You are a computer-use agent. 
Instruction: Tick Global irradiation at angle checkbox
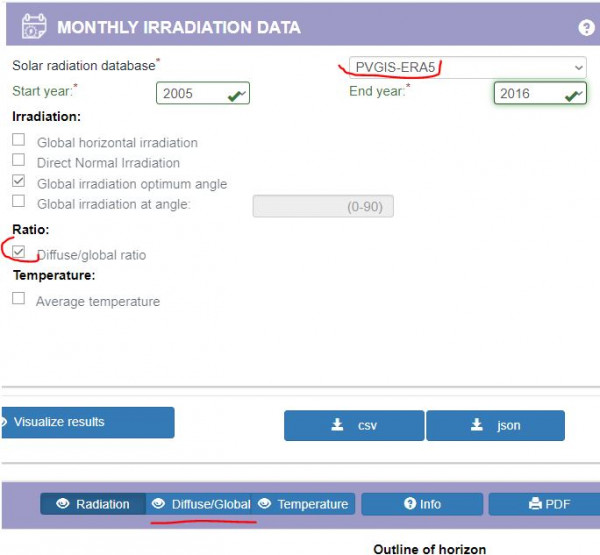coord(18,201)
